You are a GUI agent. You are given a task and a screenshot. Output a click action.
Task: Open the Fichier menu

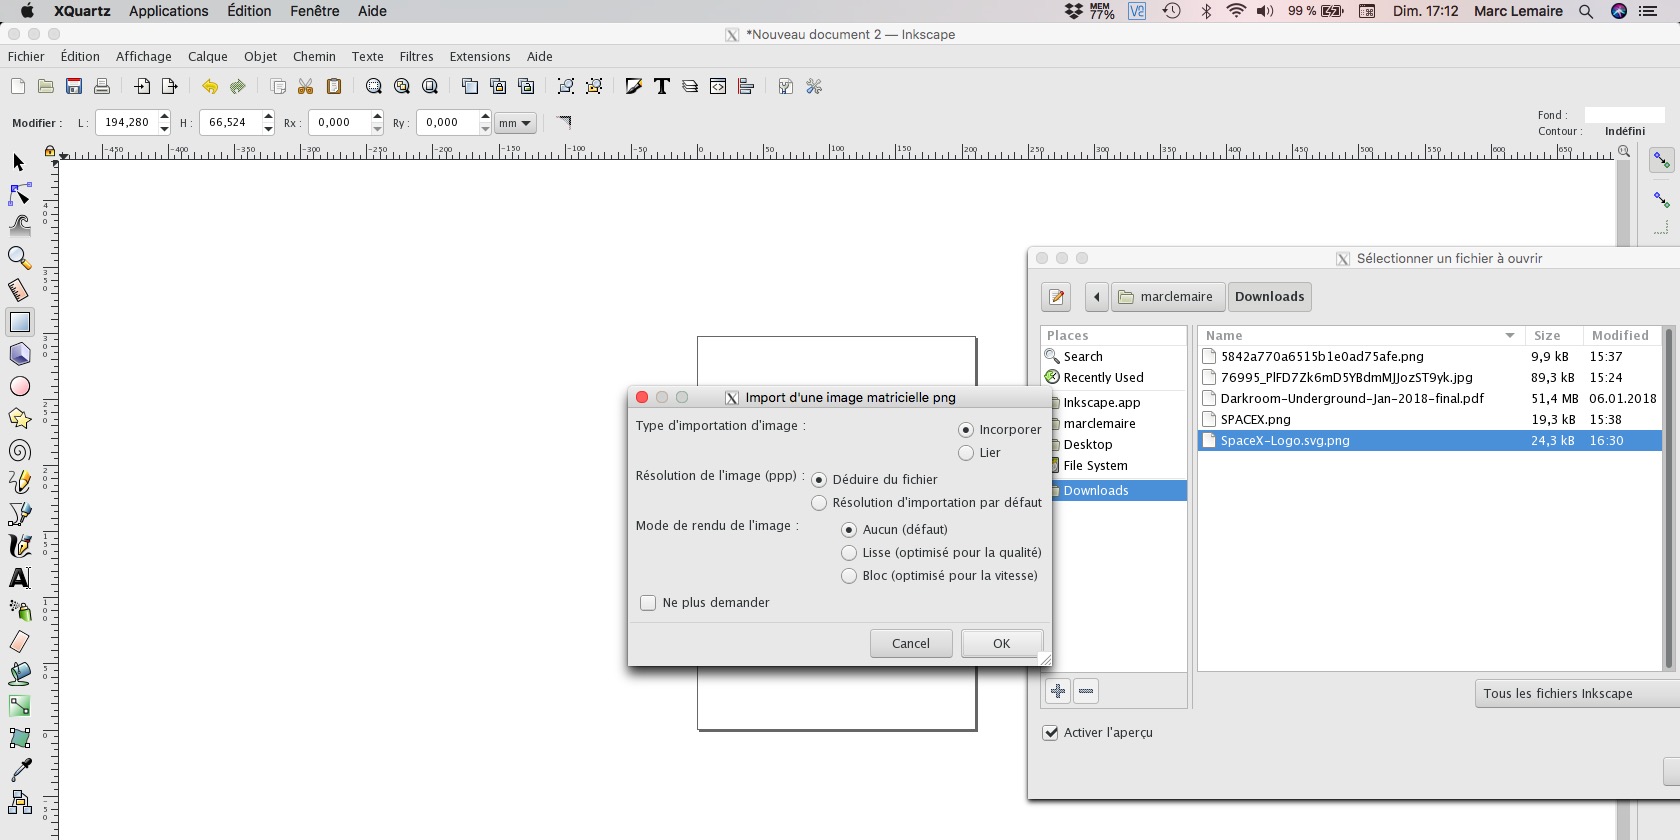click(26, 57)
